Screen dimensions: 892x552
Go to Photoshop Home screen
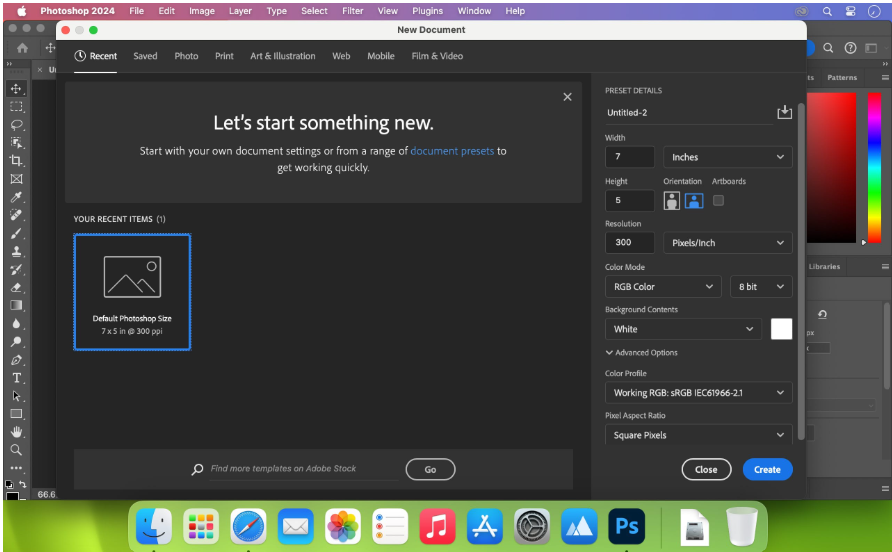[22, 48]
